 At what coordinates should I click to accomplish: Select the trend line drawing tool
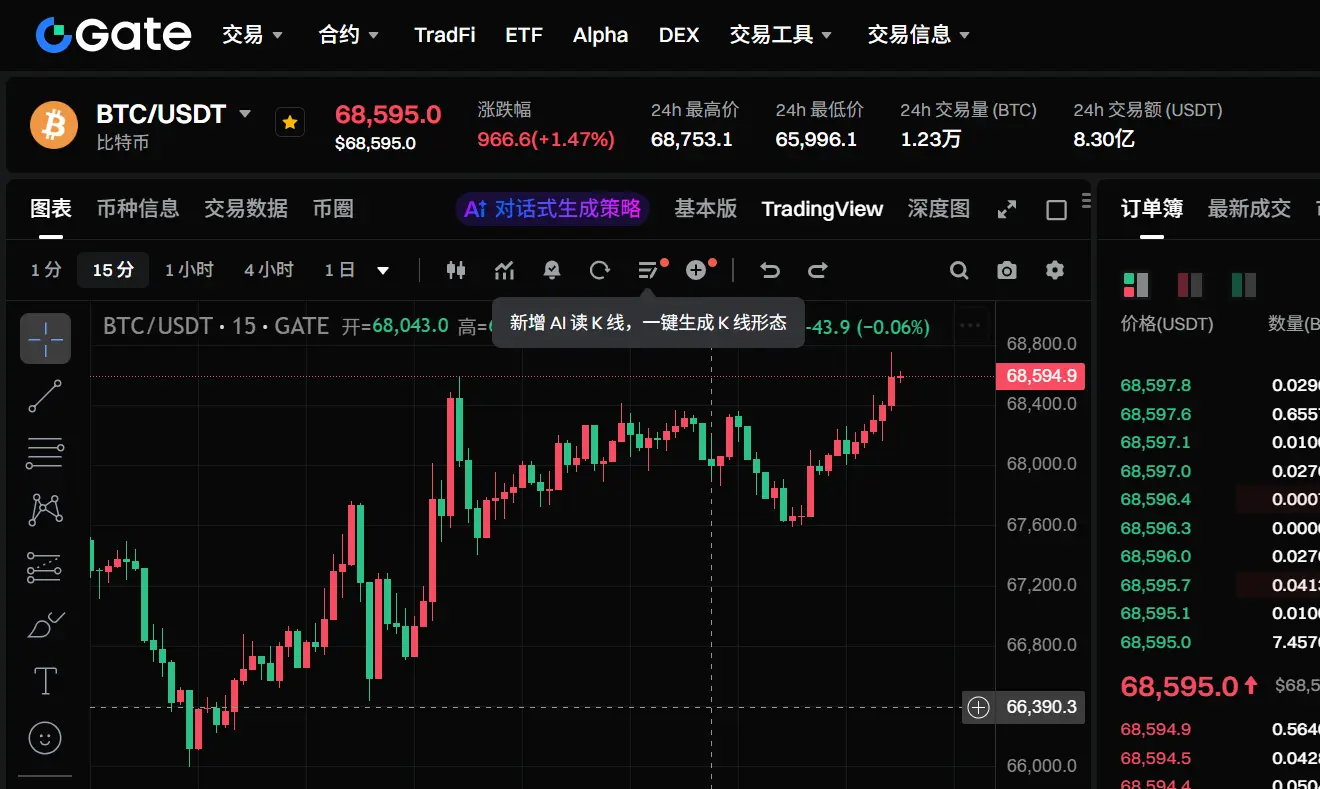pos(45,397)
